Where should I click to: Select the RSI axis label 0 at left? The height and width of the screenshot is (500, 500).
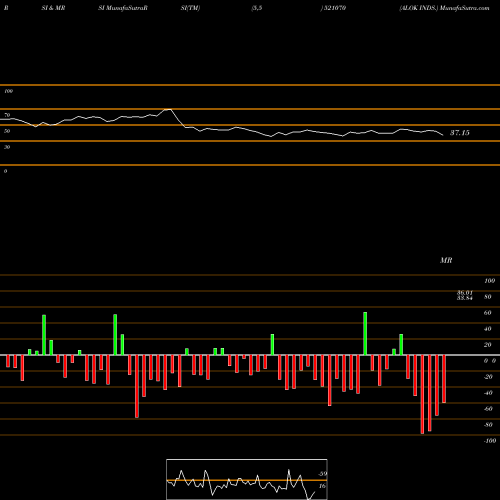[x=5, y=171]
